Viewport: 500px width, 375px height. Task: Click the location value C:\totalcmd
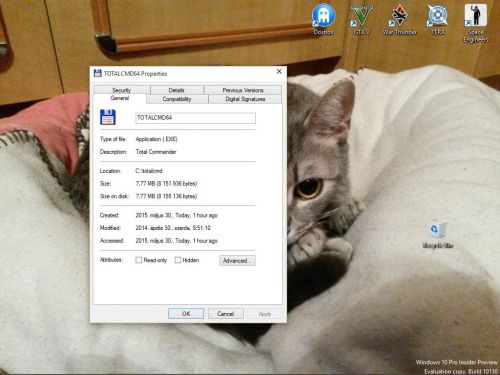(x=149, y=171)
